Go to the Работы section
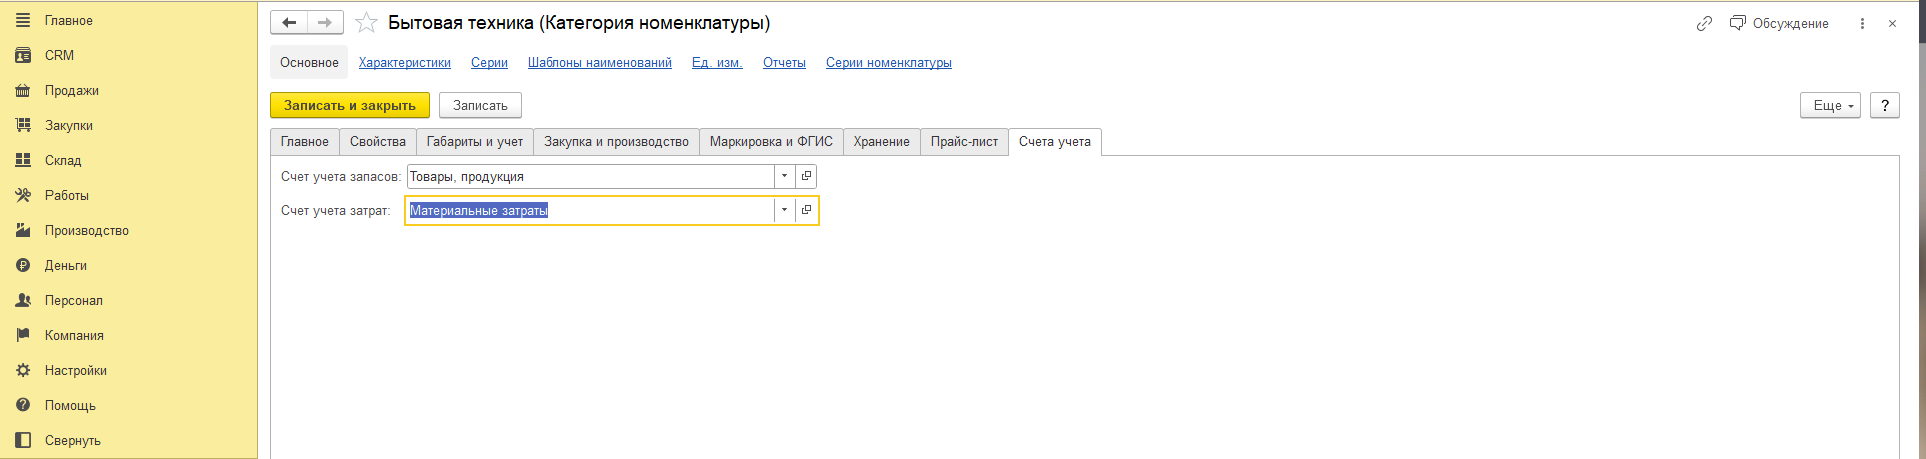 coord(66,195)
